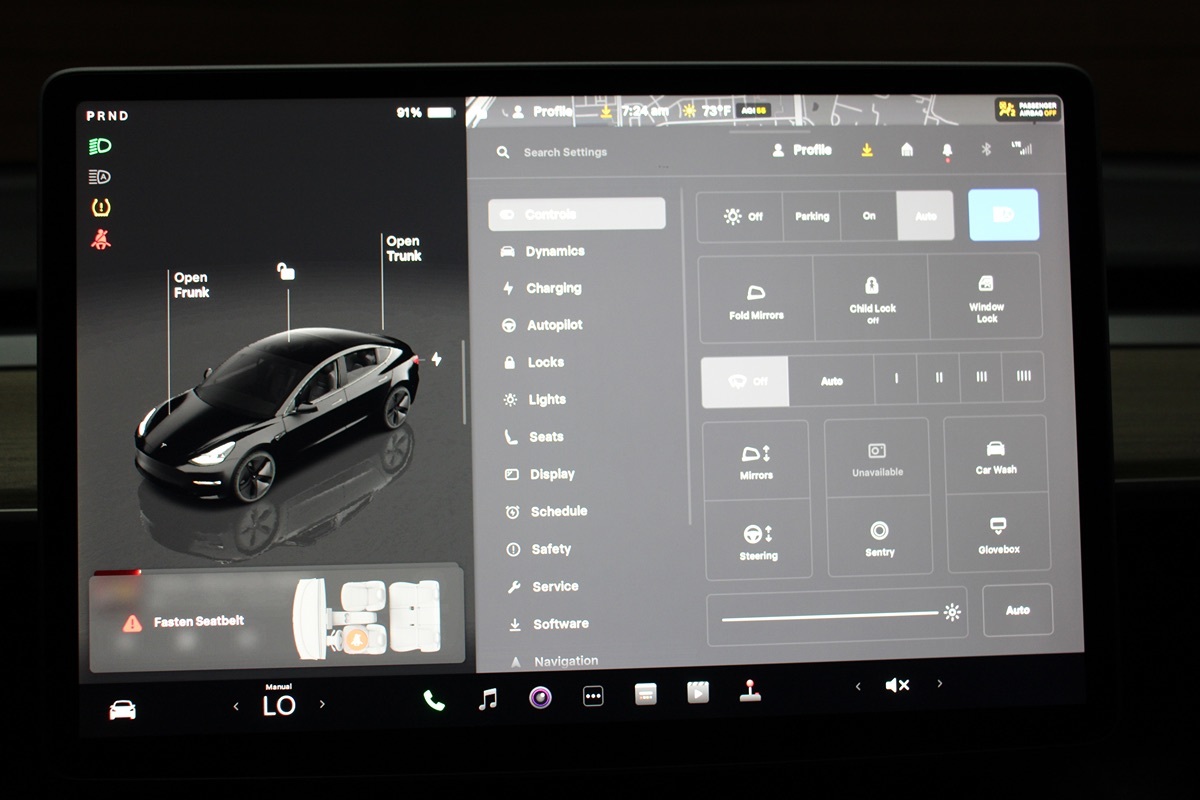Turn on Sentry mode
1200x800 pixels.
[x=879, y=537]
